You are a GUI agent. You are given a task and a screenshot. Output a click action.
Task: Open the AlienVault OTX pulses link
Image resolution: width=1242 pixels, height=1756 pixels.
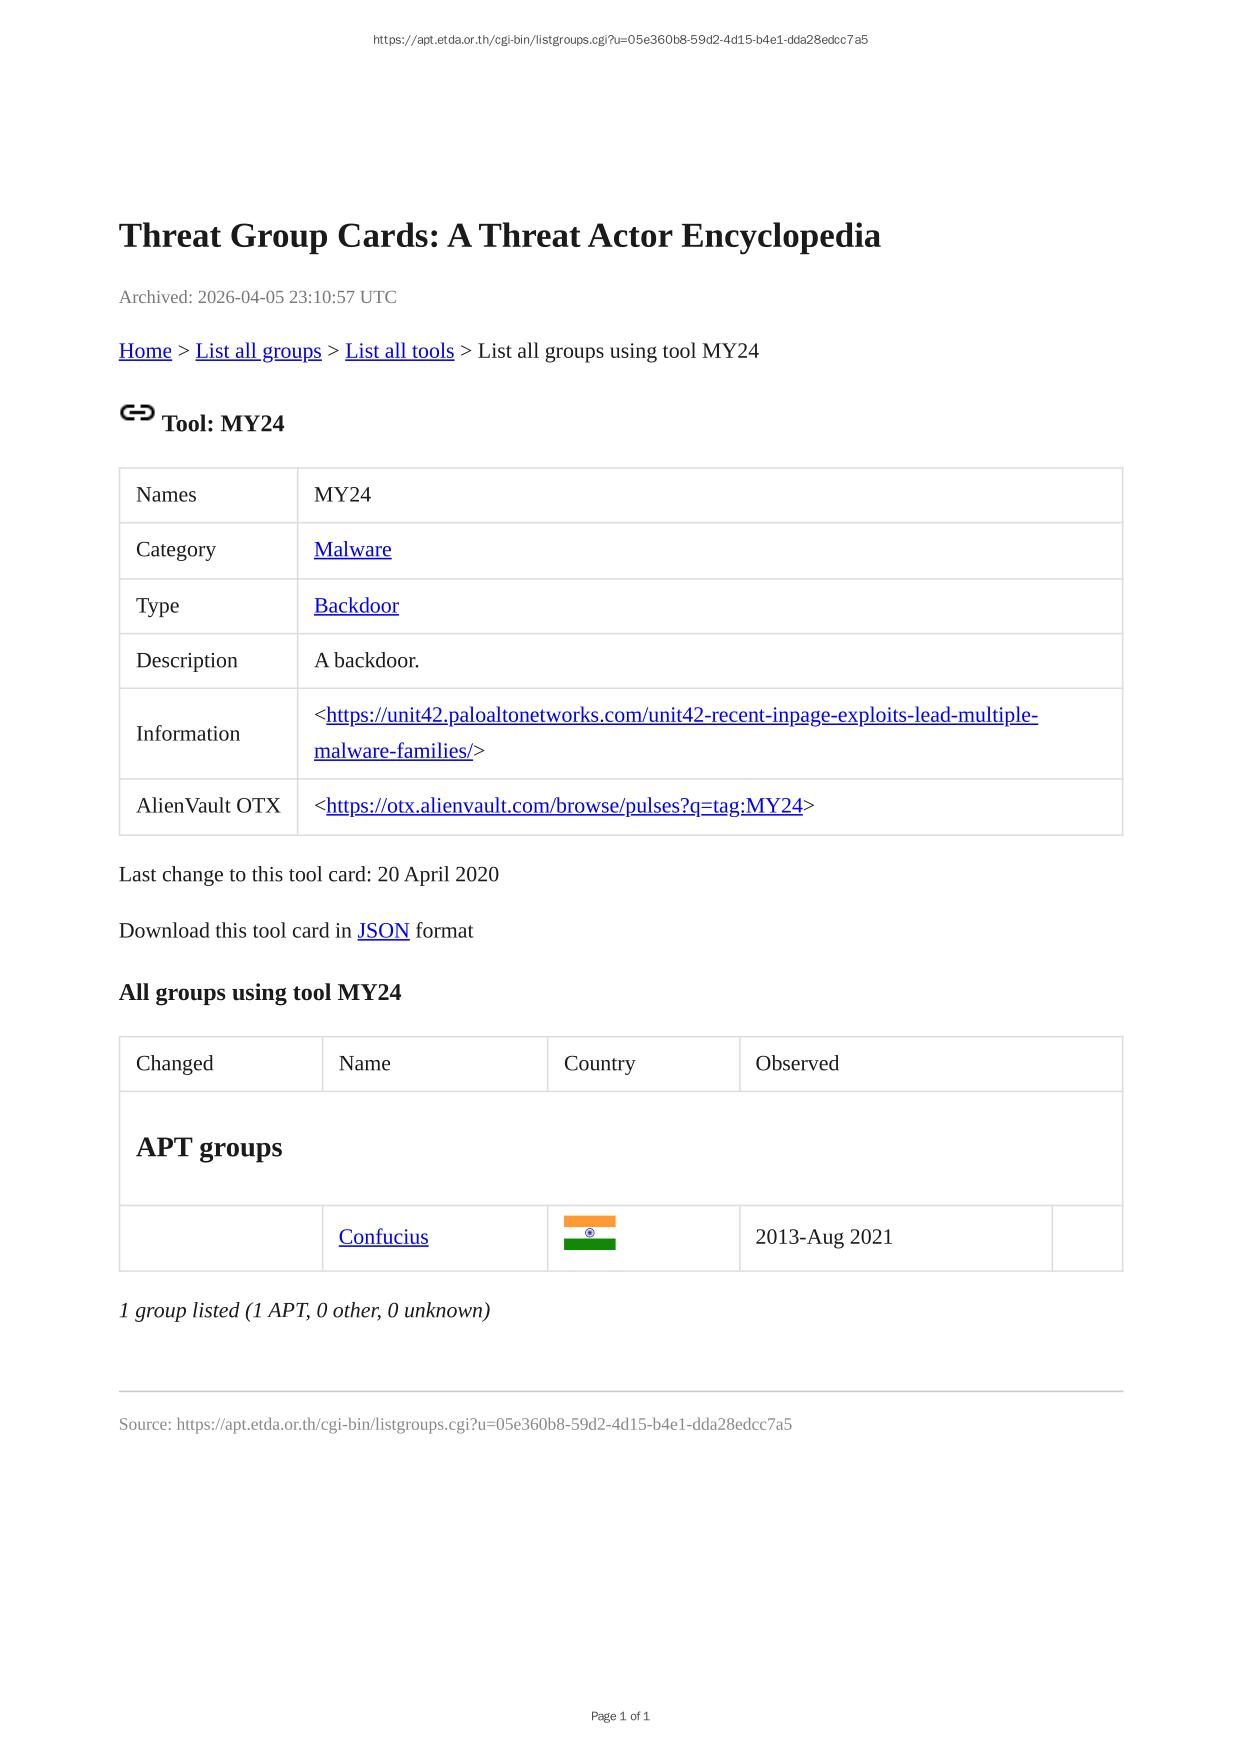click(564, 806)
